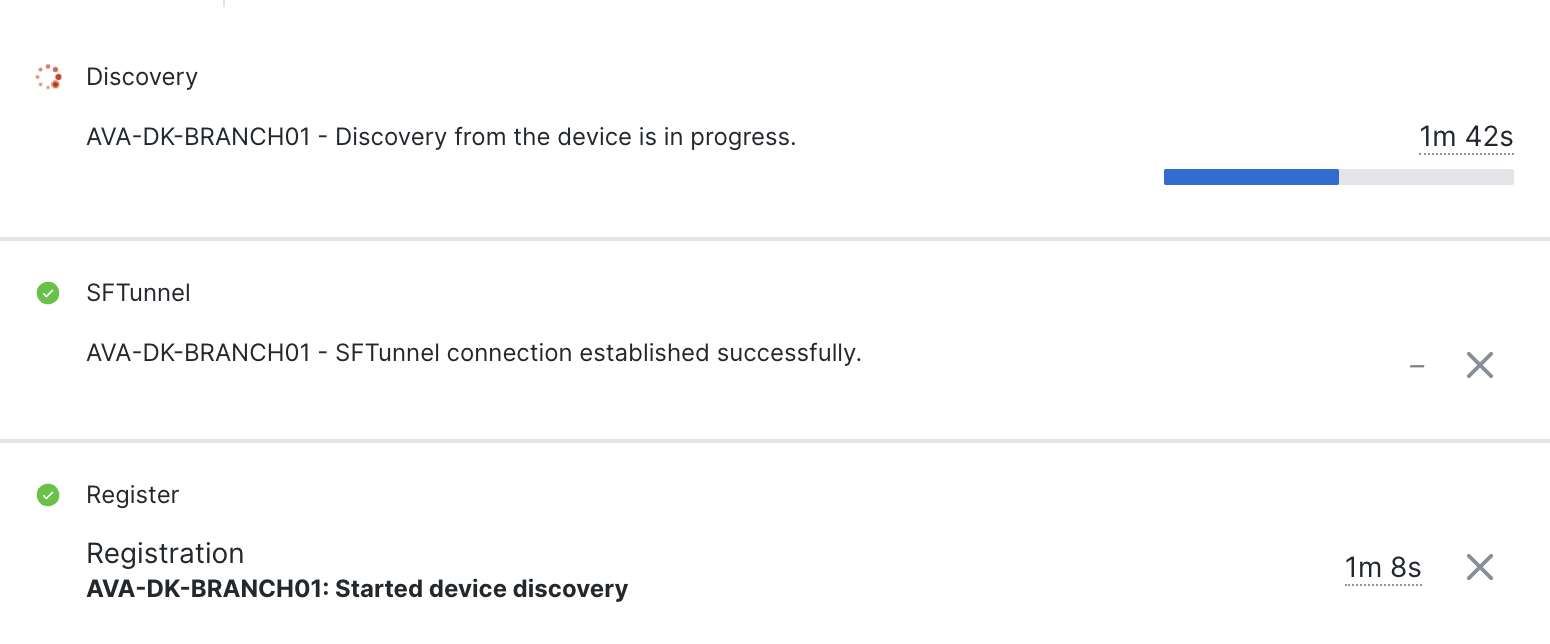
Task: Select the Register task heading
Action: tap(133, 494)
